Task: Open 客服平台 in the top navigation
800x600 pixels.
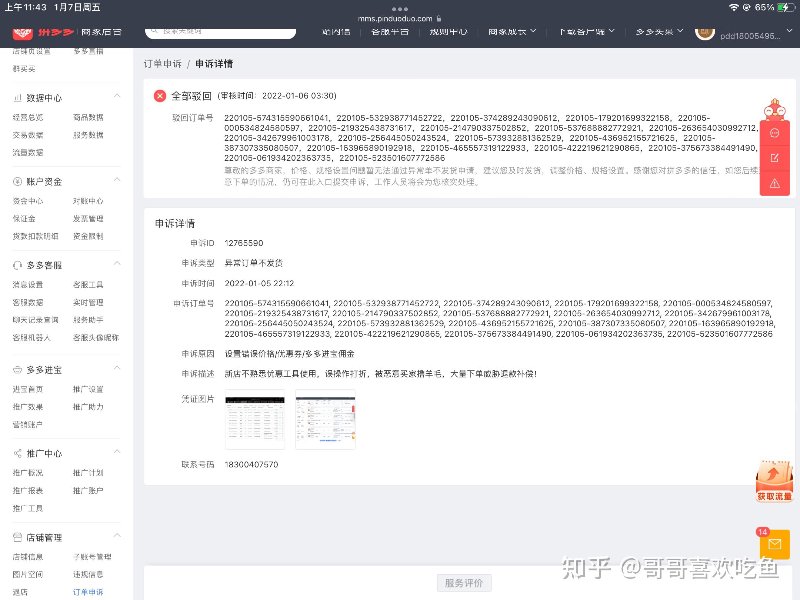Action: coord(390,32)
